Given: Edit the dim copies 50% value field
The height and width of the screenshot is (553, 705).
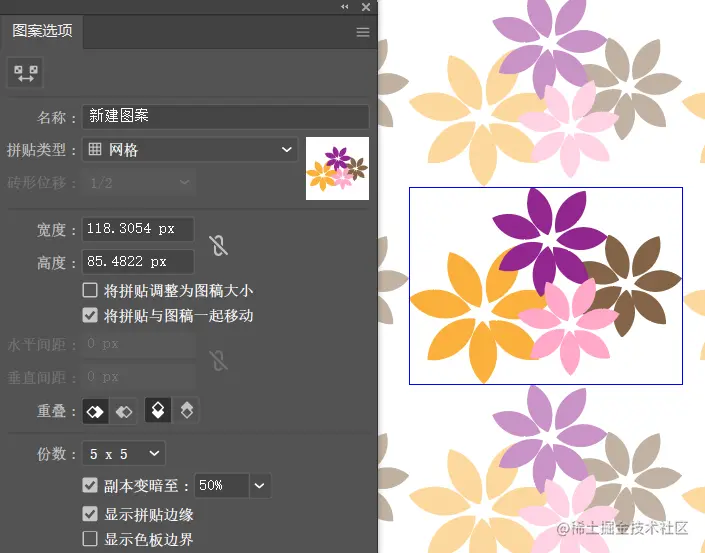Looking at the screenshot, I should [x=222, y=486].
